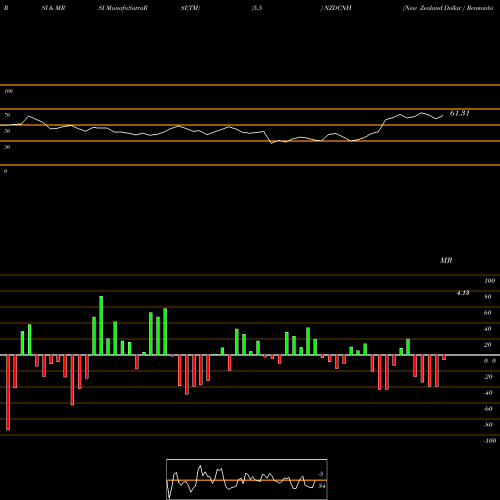Click the -60 label on MR axis

[x=488, y=409]
